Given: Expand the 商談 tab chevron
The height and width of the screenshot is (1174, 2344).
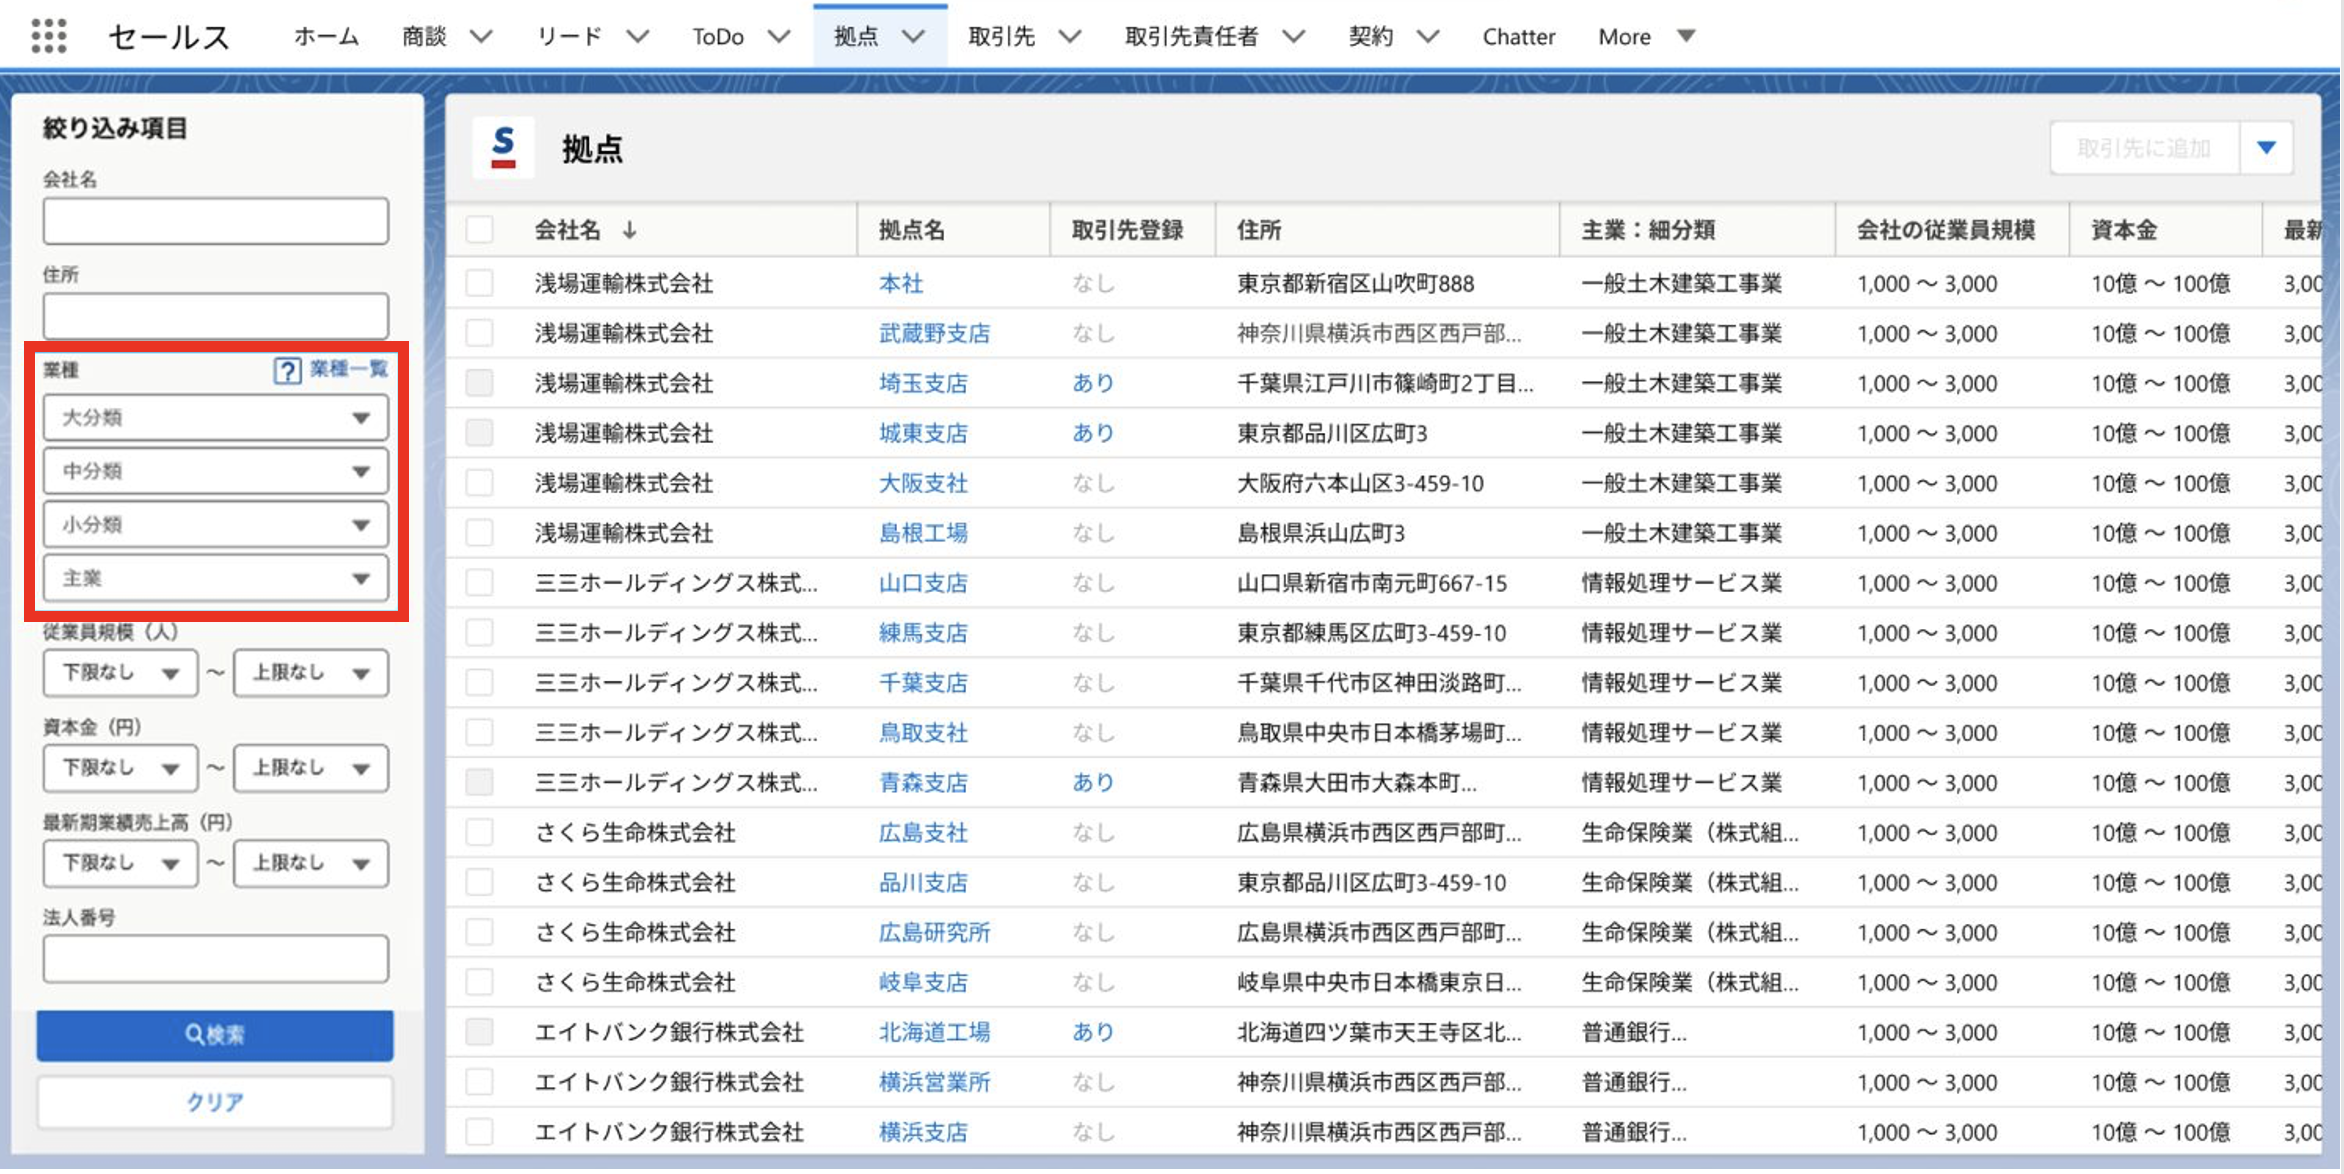Looking at the screenshot, I should point(481,37).
